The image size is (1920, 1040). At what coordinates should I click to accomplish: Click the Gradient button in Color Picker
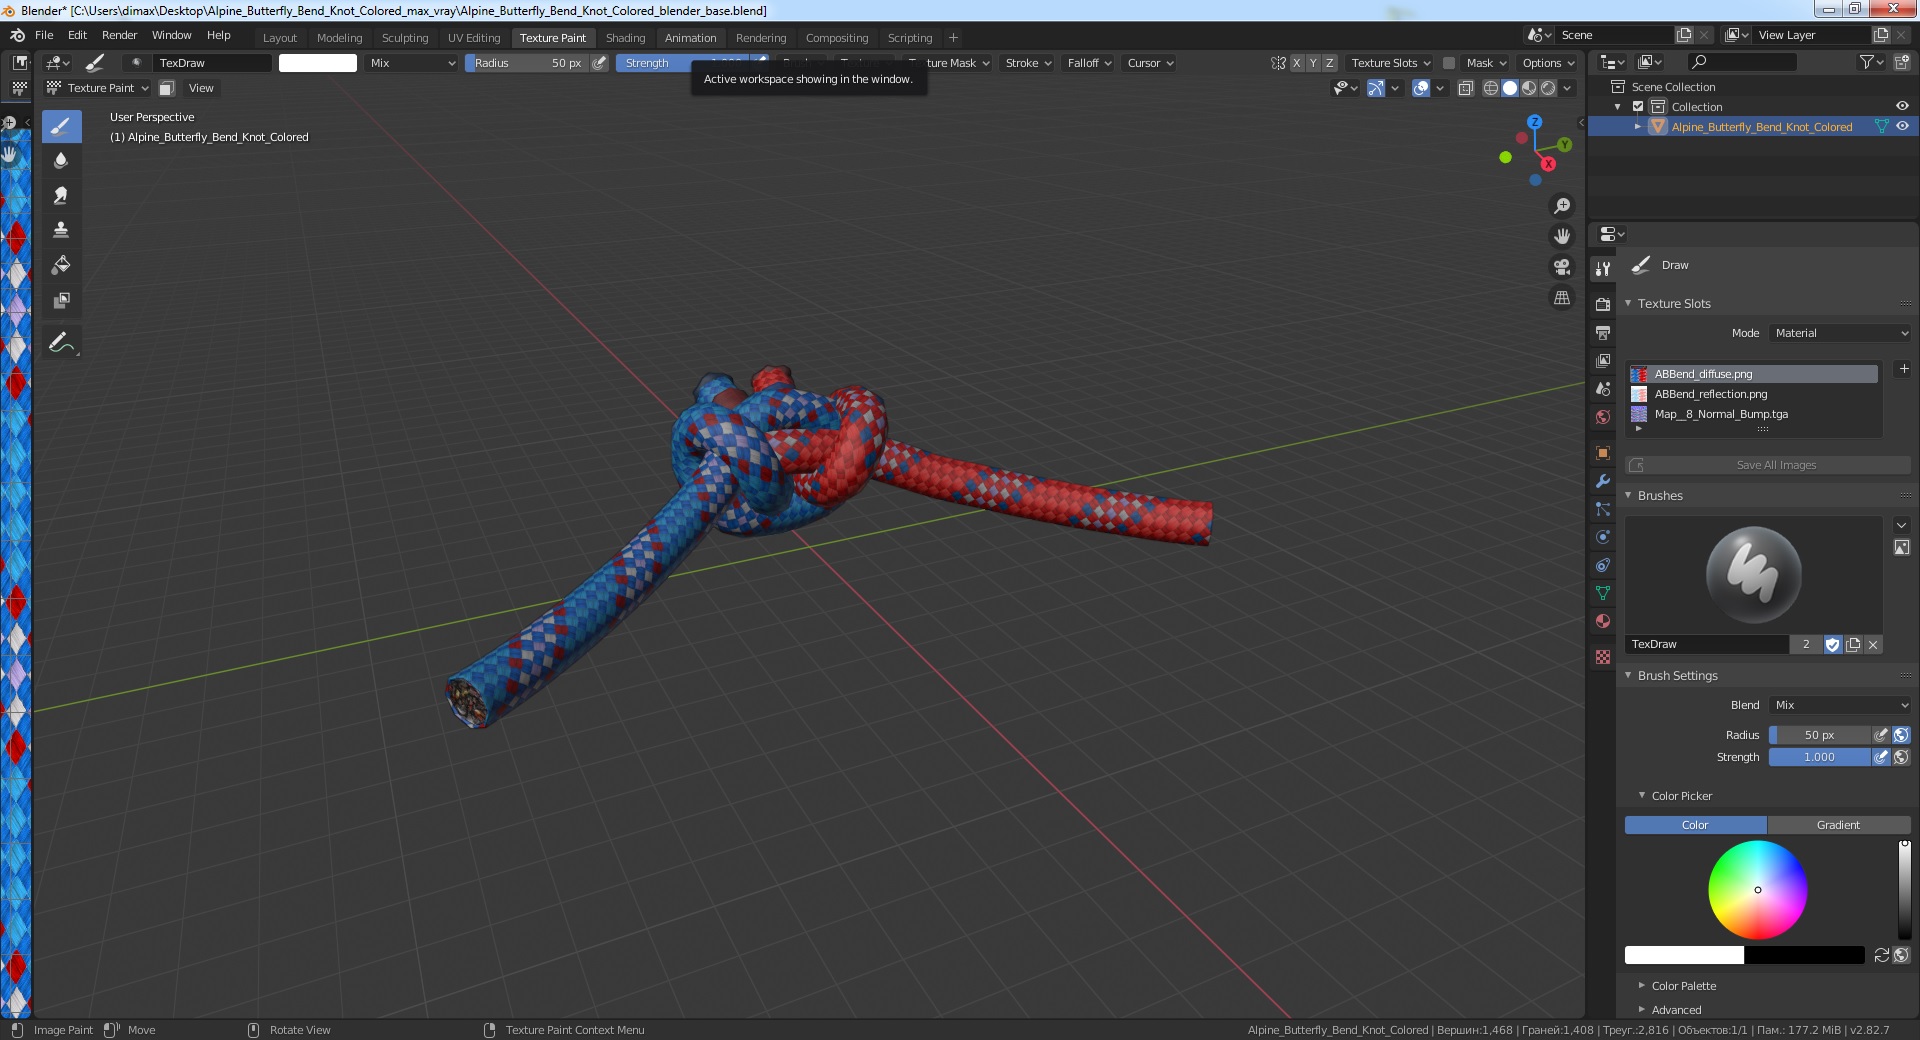coord(1838,825)
